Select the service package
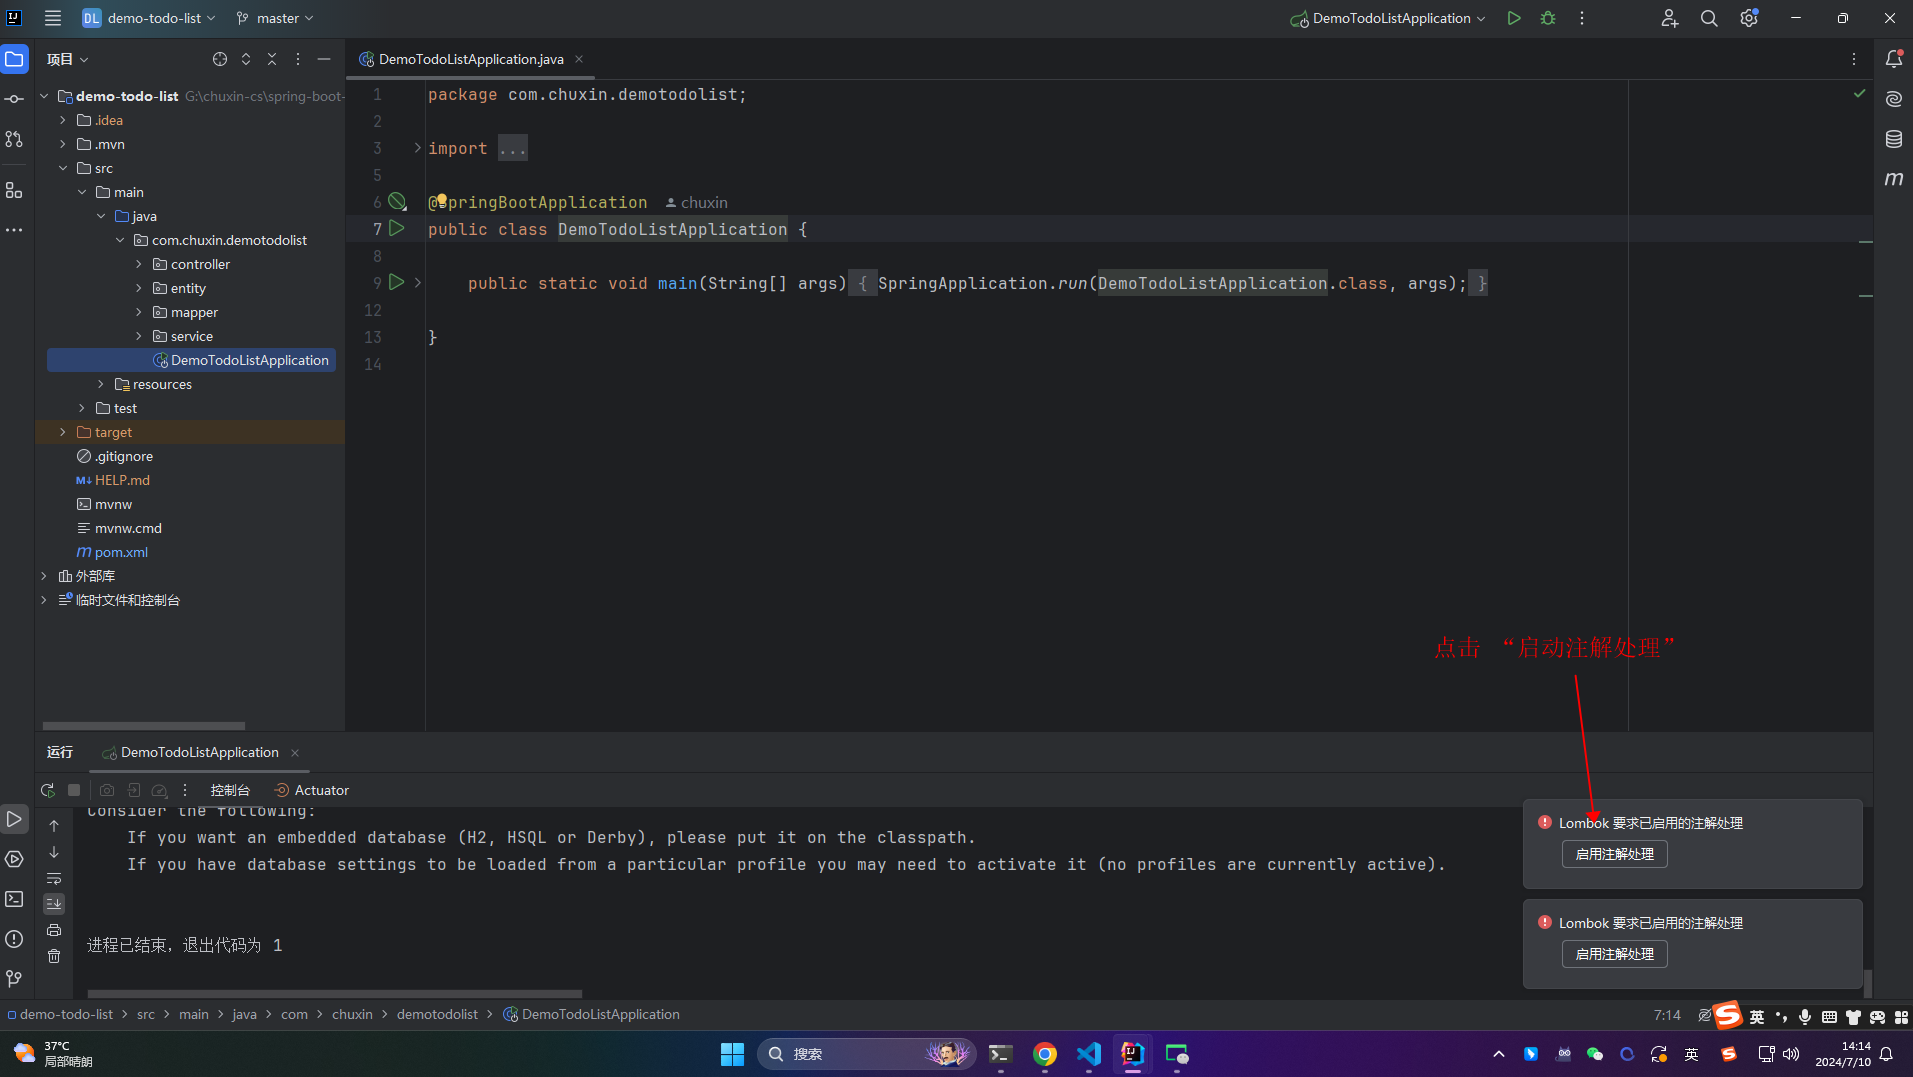Screen dimensions: 1913x1077 (191, 336)
